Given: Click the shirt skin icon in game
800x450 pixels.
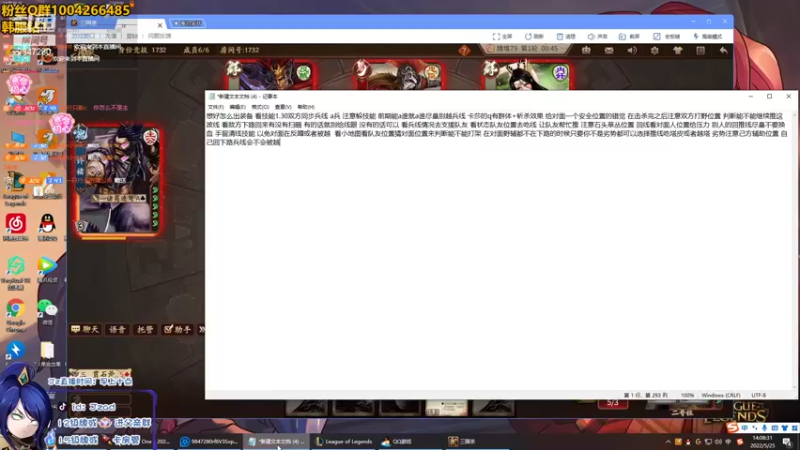Looking at the screenshot, I should click(x=678, y=50).
